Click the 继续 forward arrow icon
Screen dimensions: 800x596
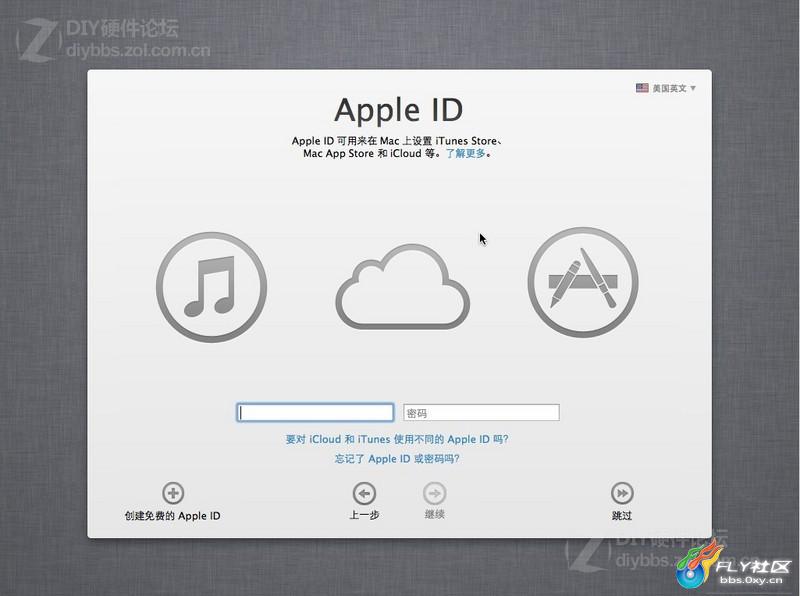tap(435, 493)
